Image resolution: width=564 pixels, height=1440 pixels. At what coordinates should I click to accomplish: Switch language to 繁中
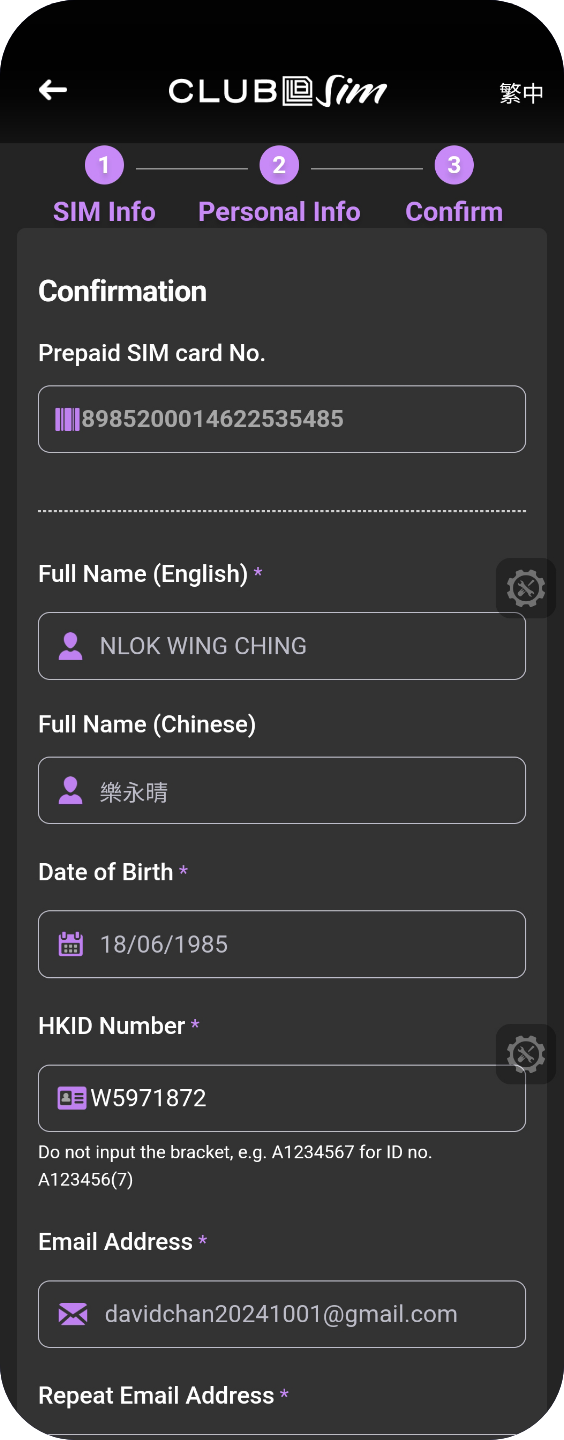pos(521,93)
